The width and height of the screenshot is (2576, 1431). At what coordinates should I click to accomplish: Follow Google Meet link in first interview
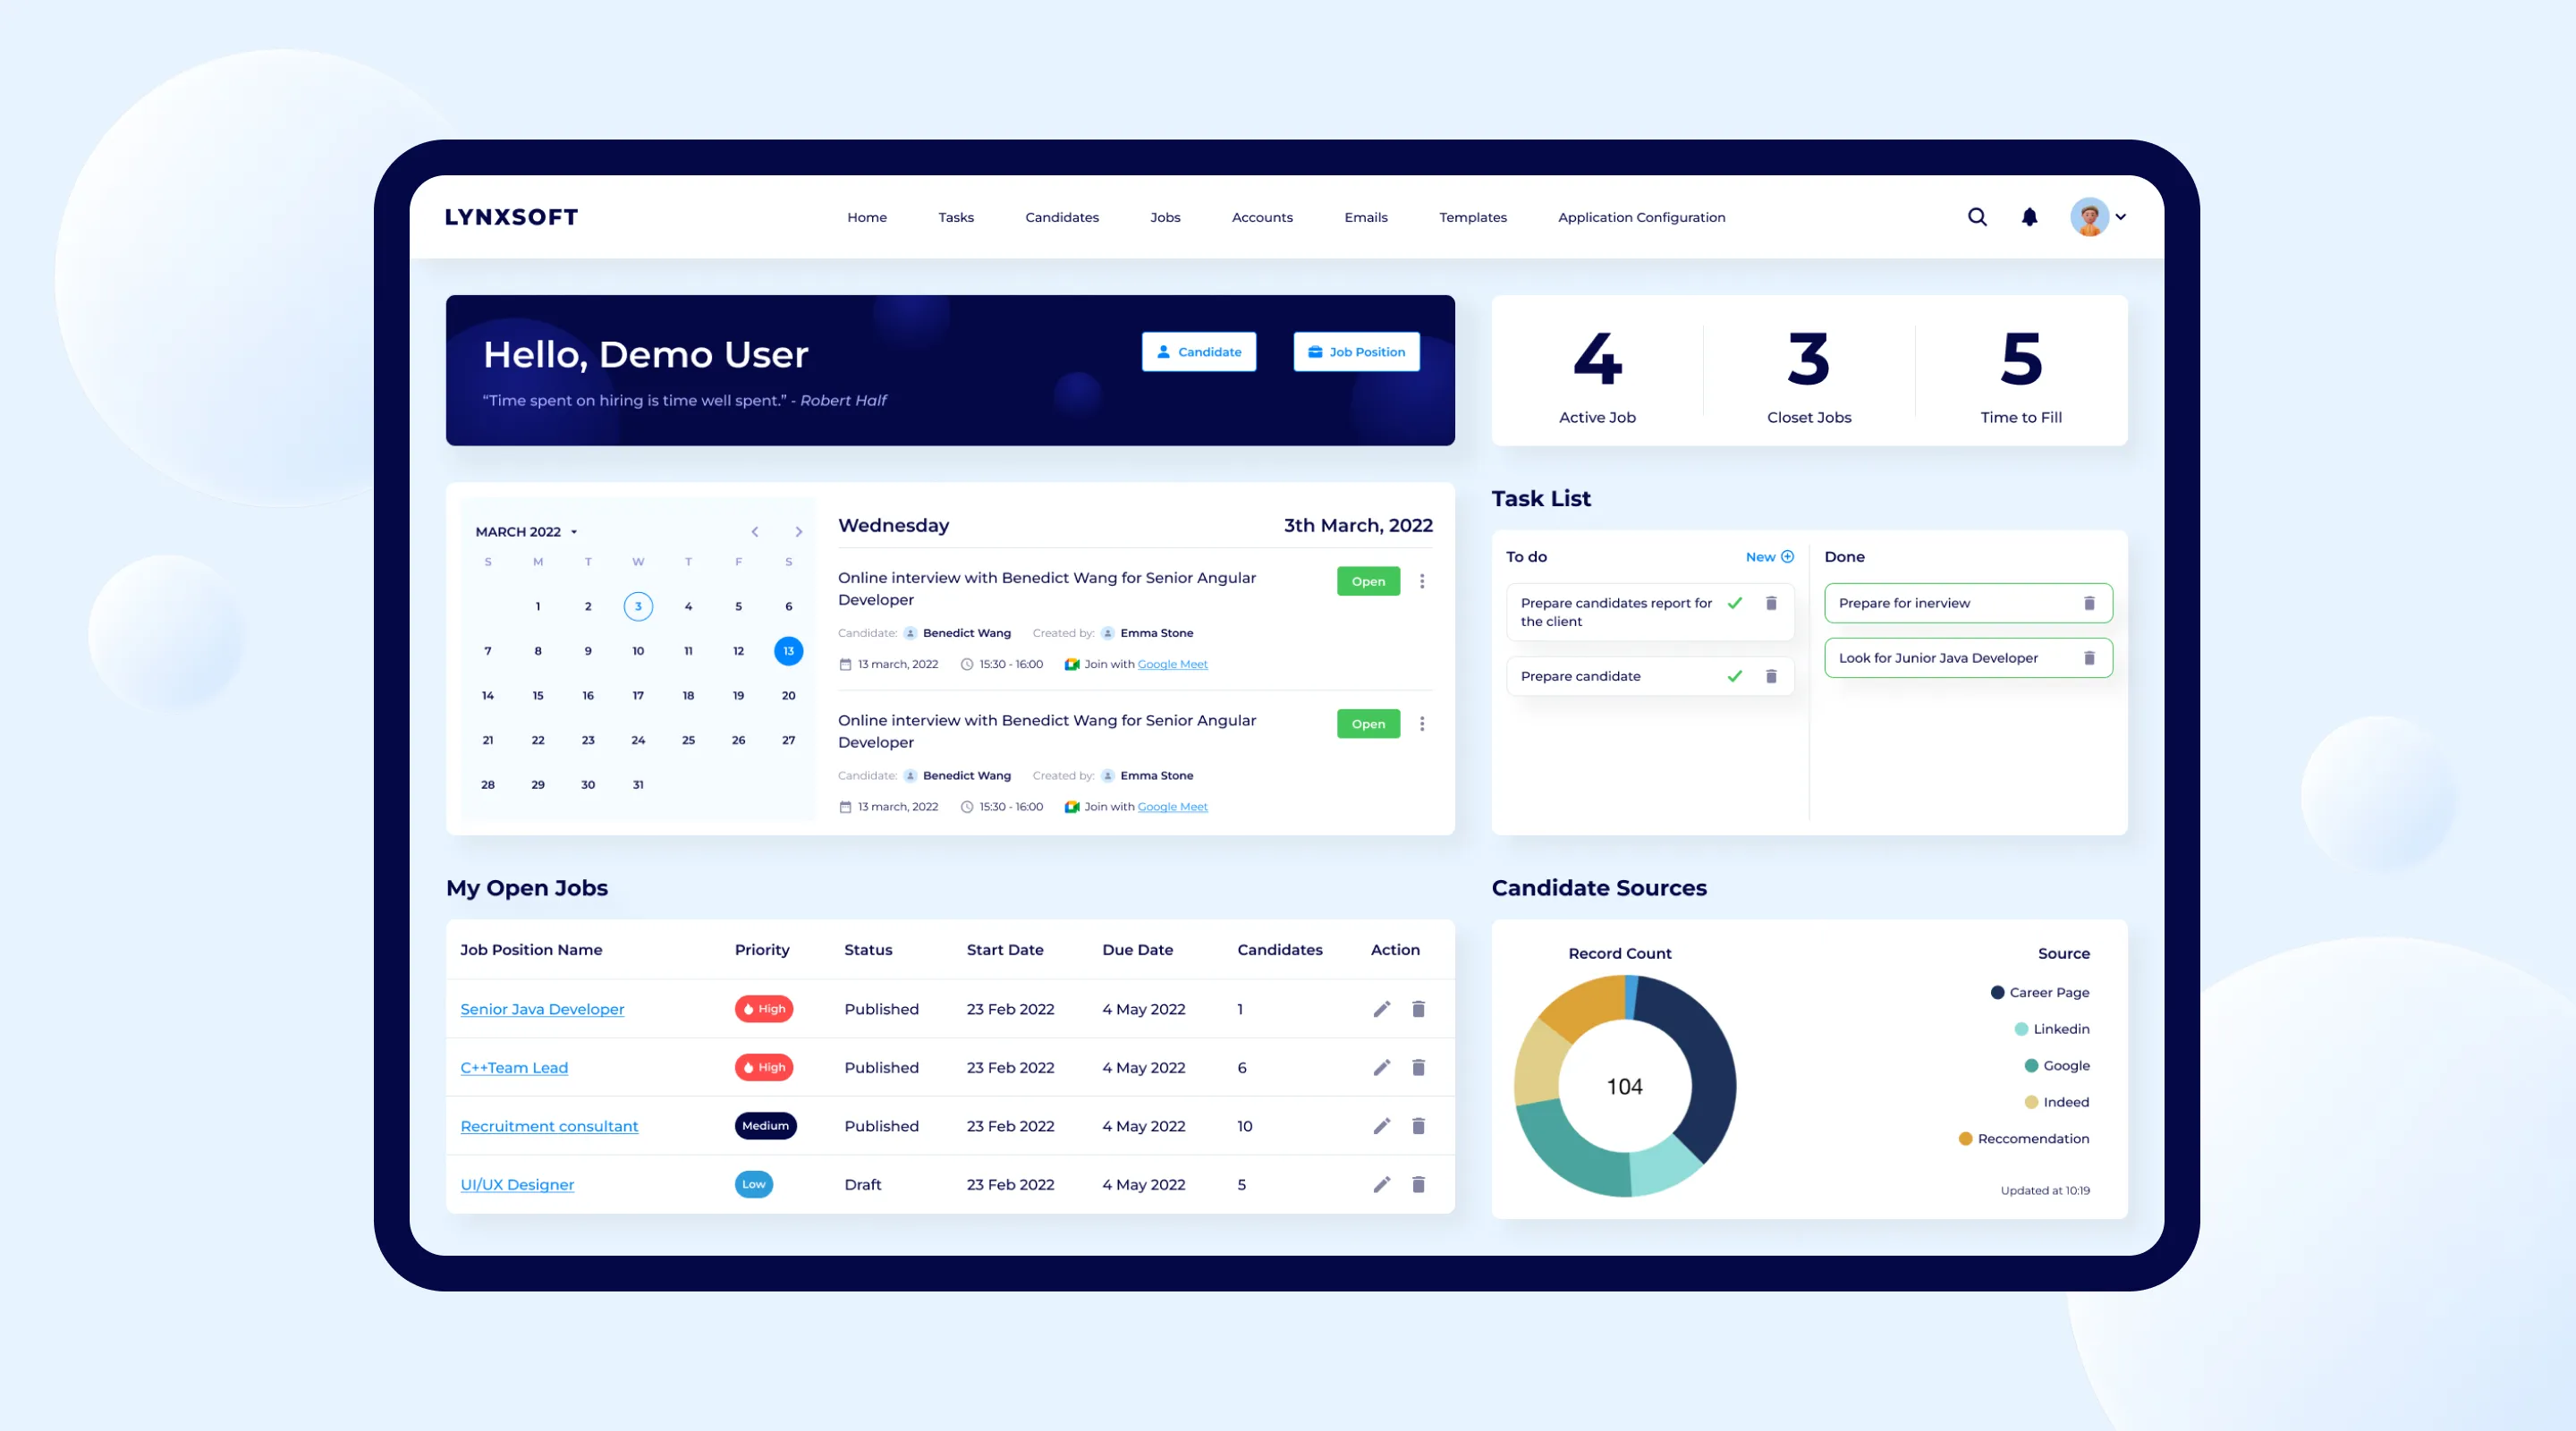pyautogui.click(x=1172, y=664)
